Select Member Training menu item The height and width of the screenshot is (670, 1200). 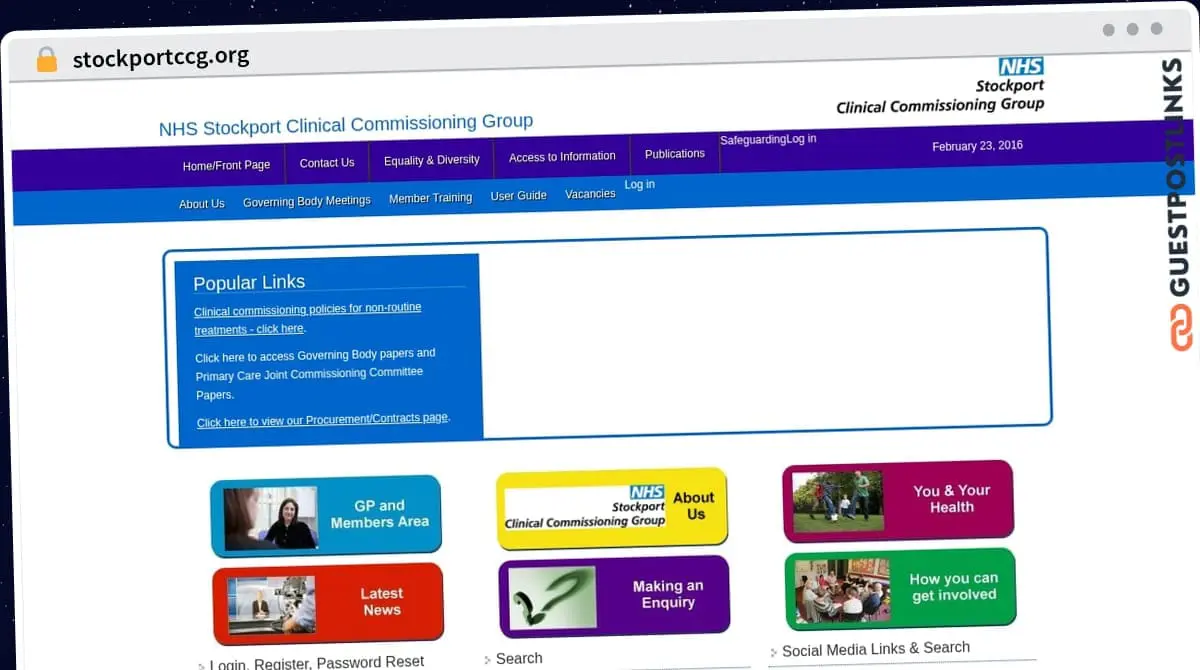click(x=430, y=198)
